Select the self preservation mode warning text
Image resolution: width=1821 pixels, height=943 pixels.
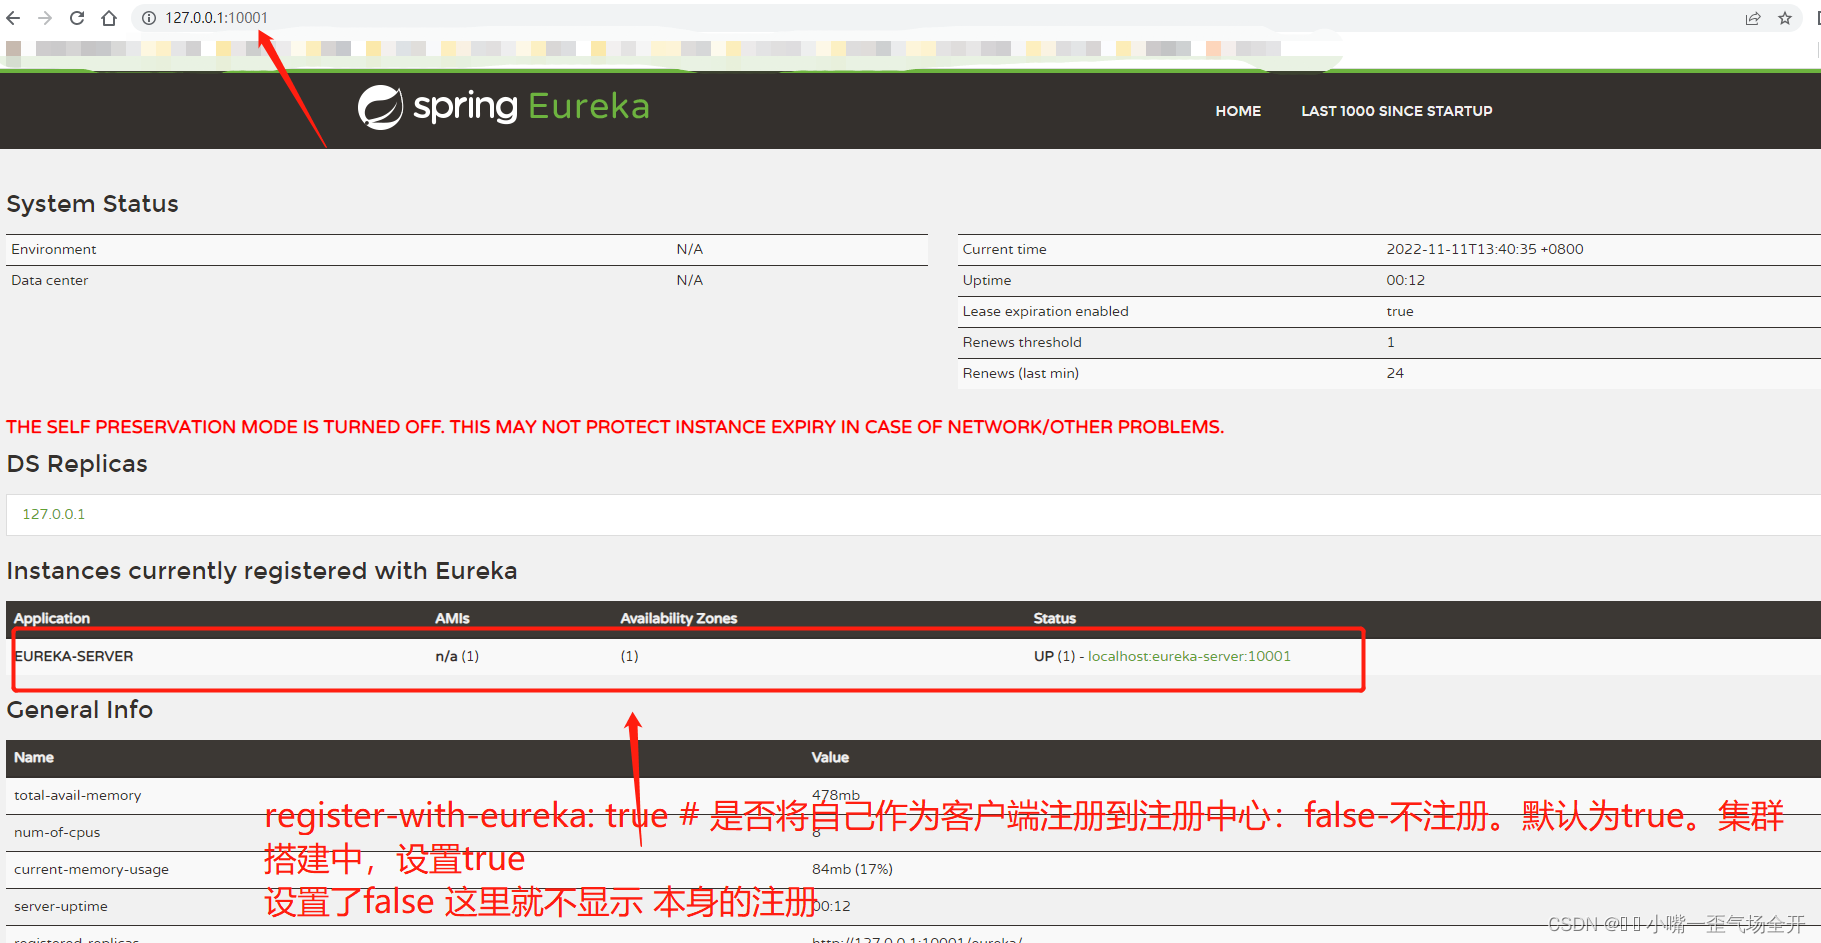[615, 427]
